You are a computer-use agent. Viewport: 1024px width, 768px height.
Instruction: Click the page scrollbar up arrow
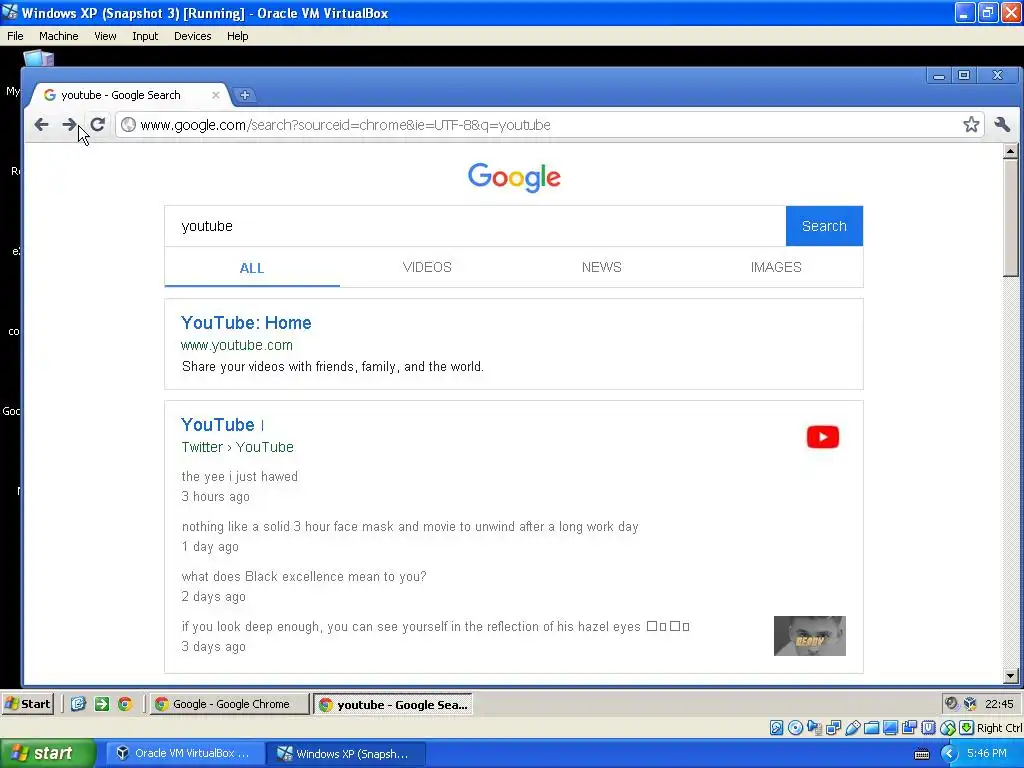pyautogui.click(x=1010, y=152)
